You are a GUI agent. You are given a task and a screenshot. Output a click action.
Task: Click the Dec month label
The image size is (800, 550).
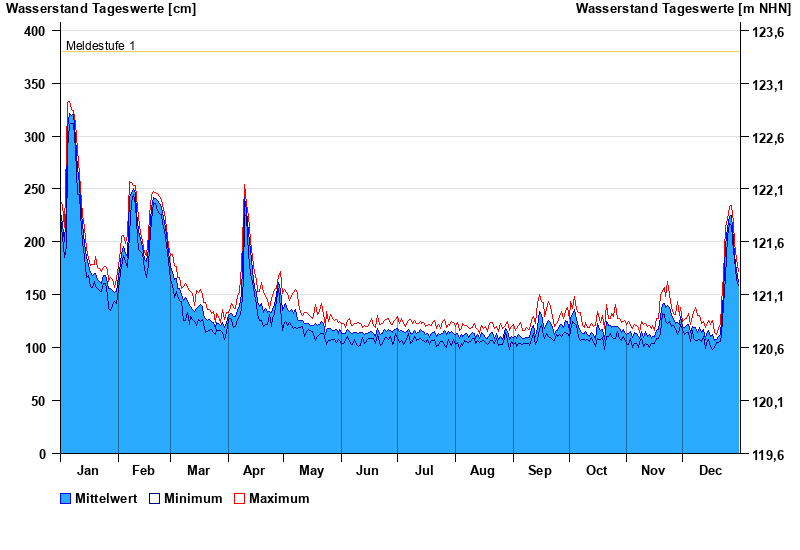(x=710, y=471)
